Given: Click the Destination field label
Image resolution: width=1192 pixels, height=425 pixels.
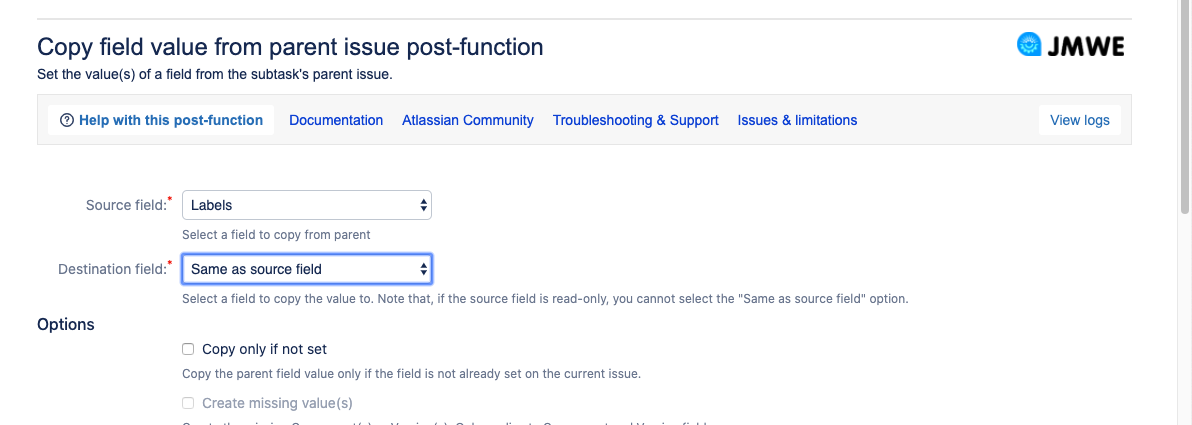Looking at the screenshot, I should (x=113, y=269).
